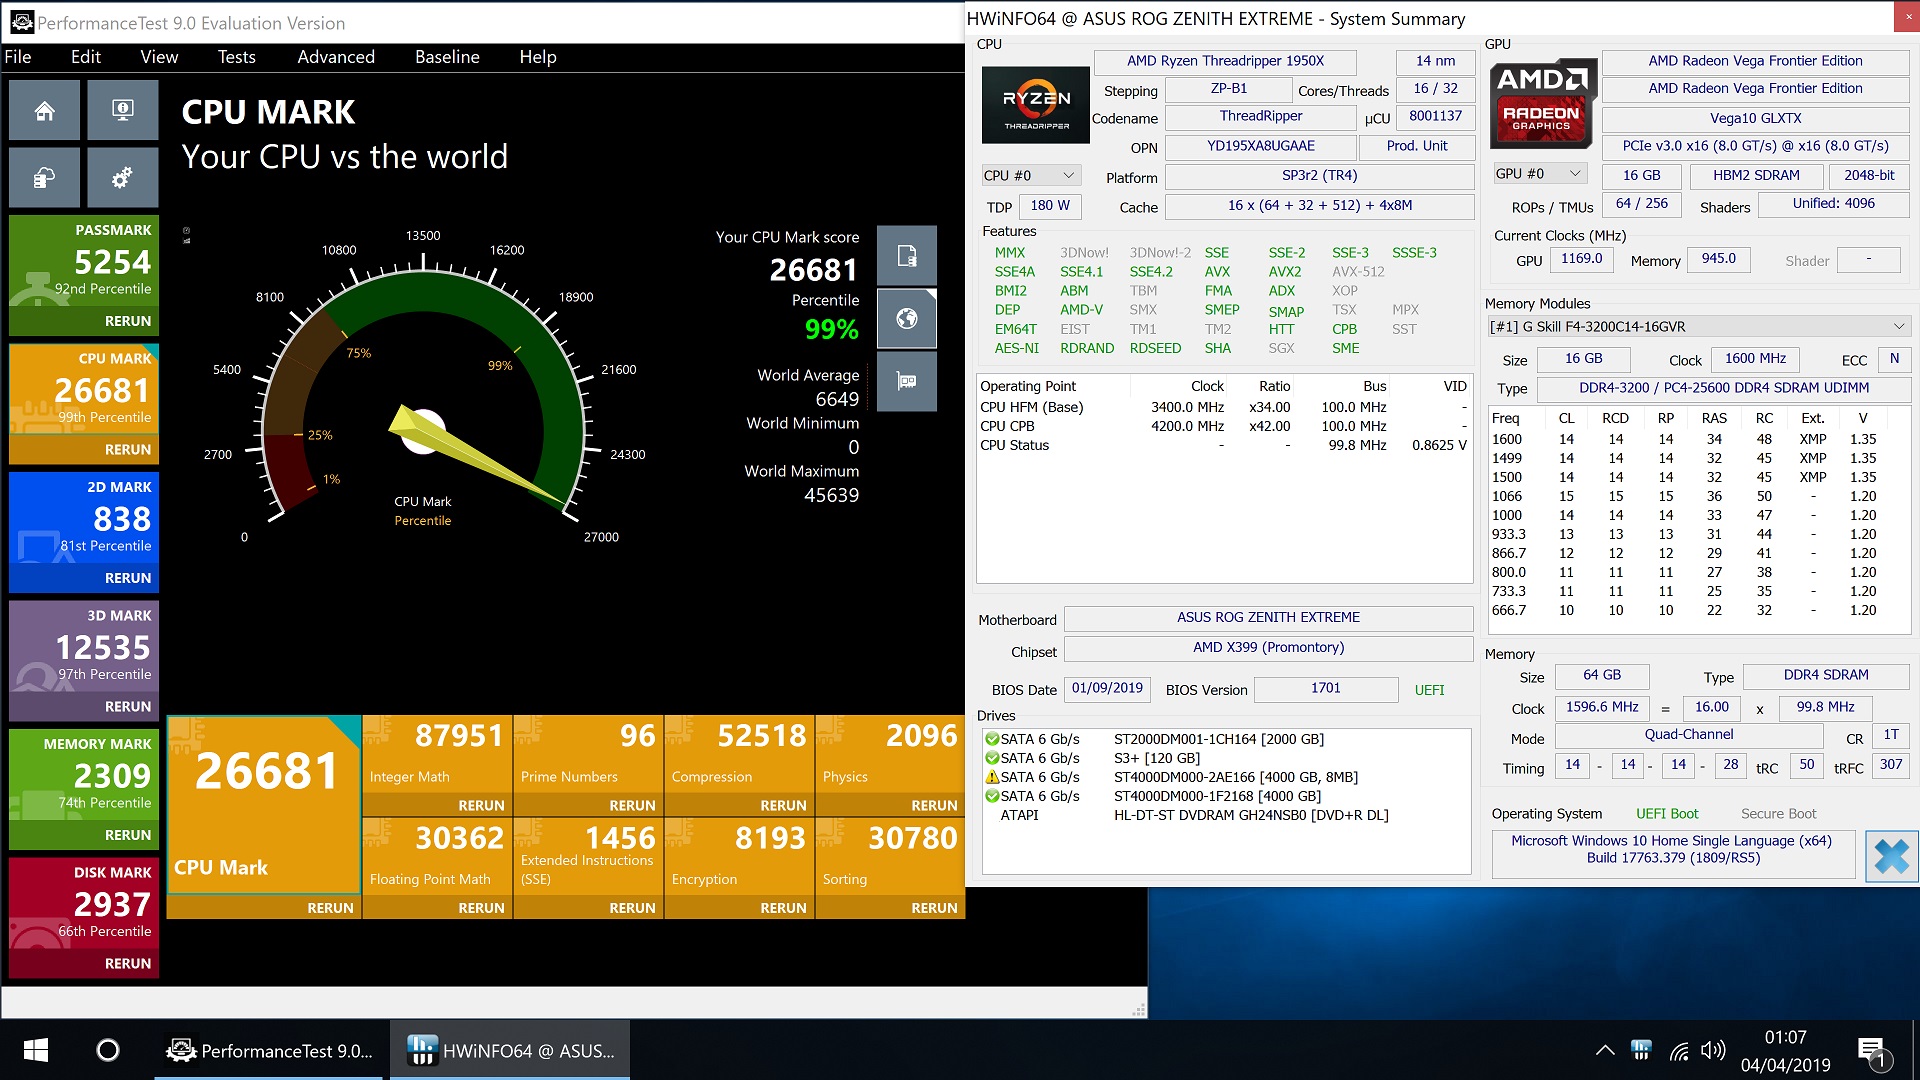Expand the GPU #0 selector dropdown
The image size is (1920, 1080).
(x=1541, y=173)
